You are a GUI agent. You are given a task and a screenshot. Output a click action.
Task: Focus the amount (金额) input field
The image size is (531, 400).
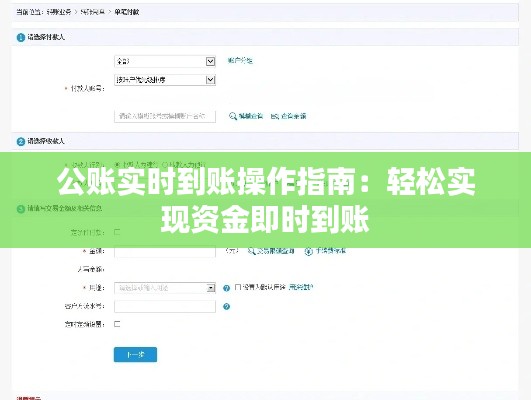[165, 251]
